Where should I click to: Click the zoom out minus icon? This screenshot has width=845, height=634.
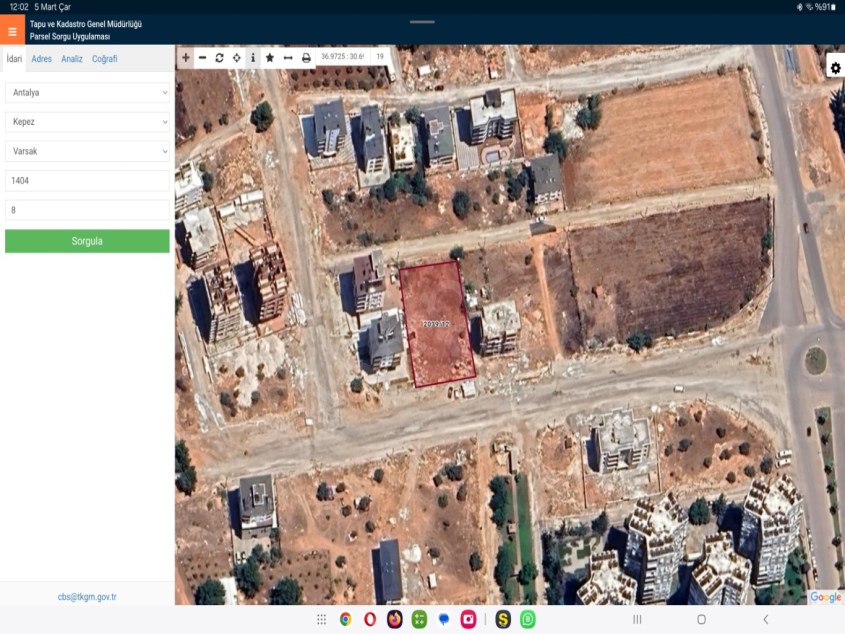point(202,58)
